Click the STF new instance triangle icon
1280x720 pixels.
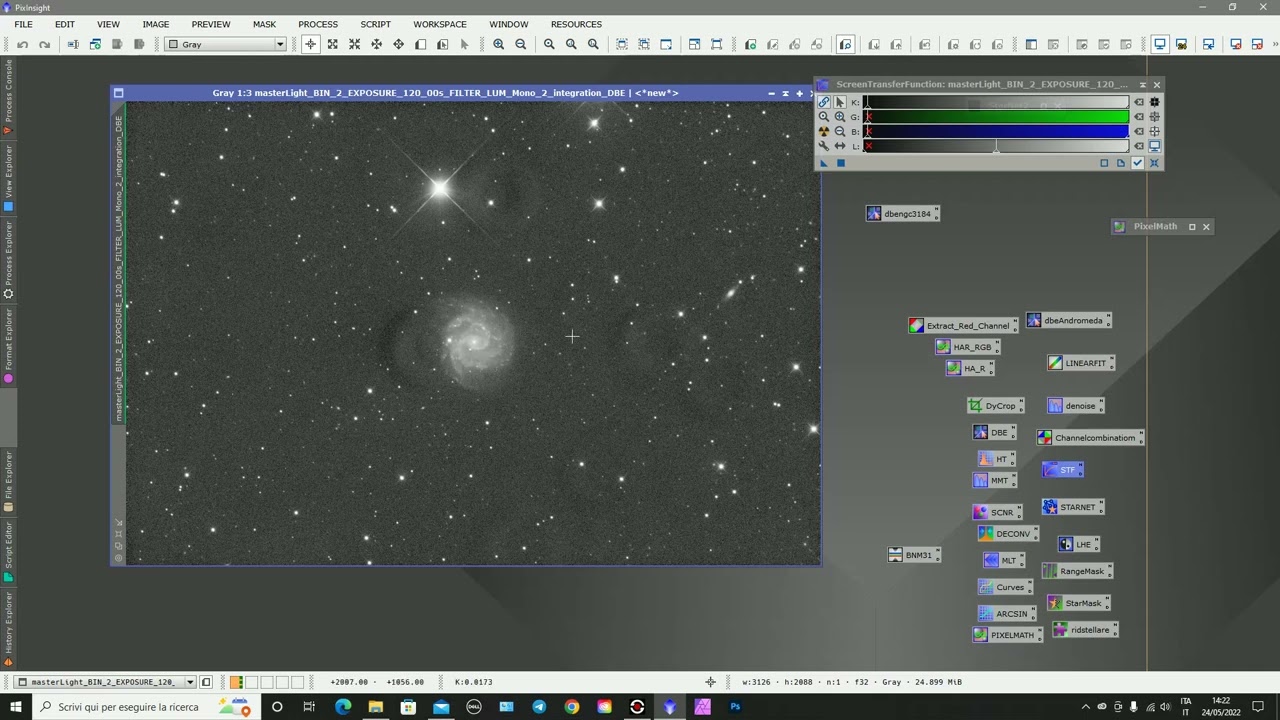[824, 163]
